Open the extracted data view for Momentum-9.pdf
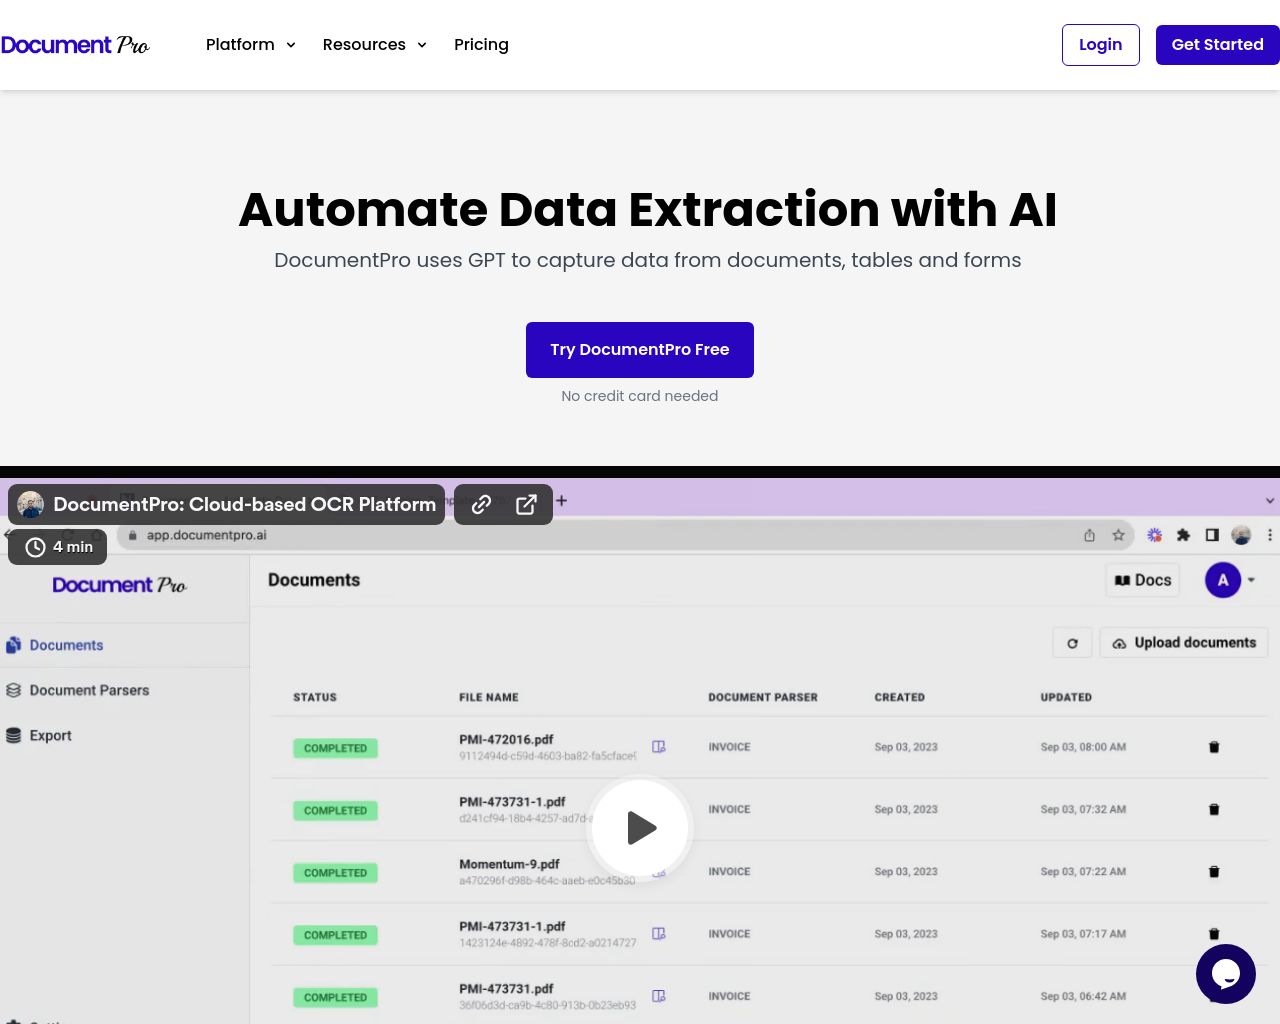This screenshot has width=1280, height=1024. coord(659,869)
